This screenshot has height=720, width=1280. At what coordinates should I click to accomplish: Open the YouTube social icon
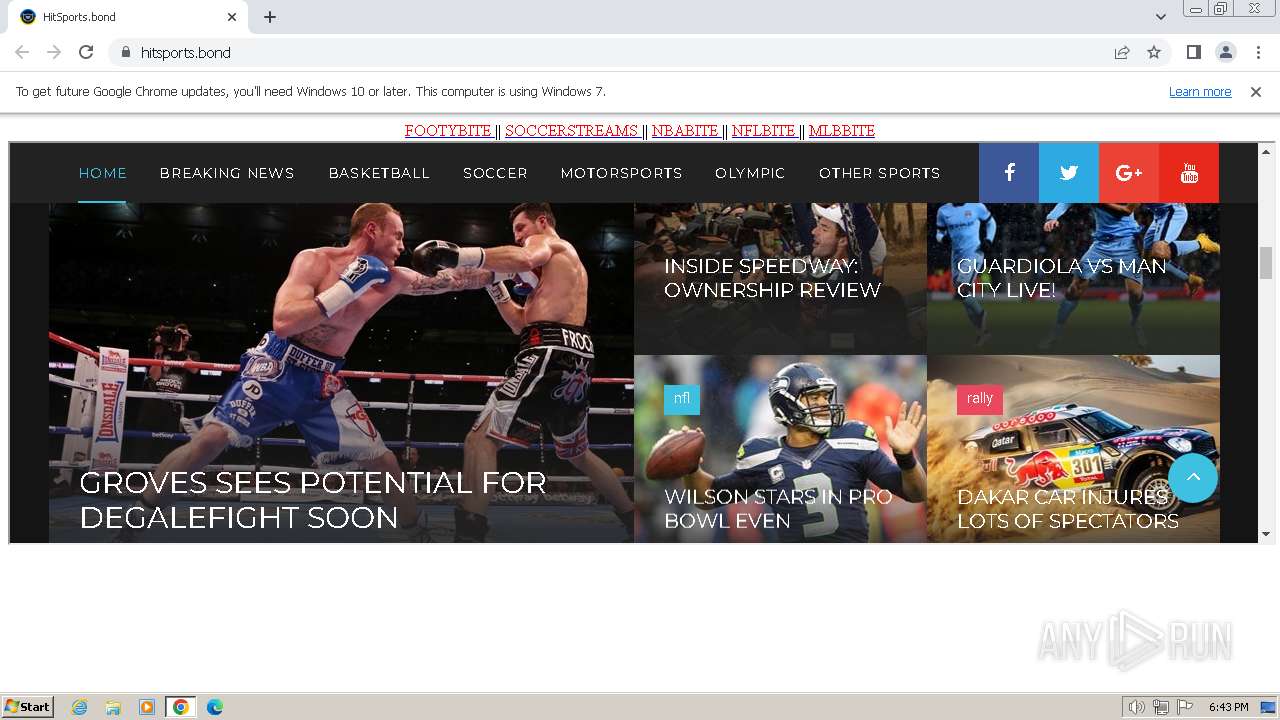click(1189, 173)
